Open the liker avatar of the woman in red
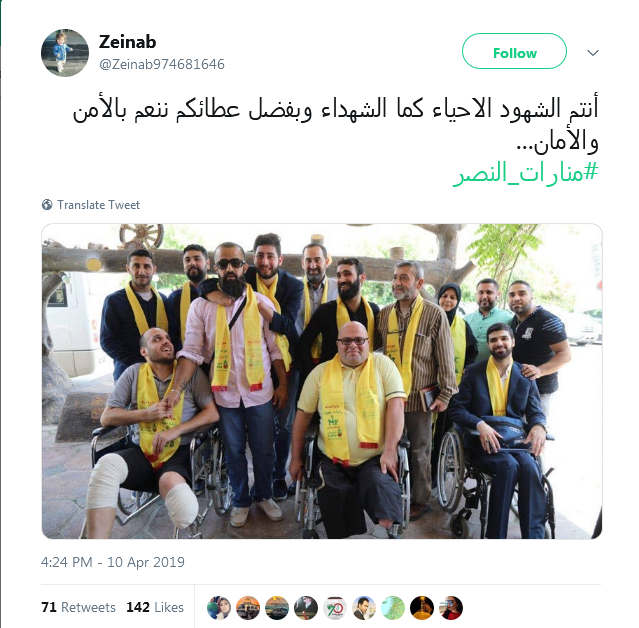 pos(451,608)
